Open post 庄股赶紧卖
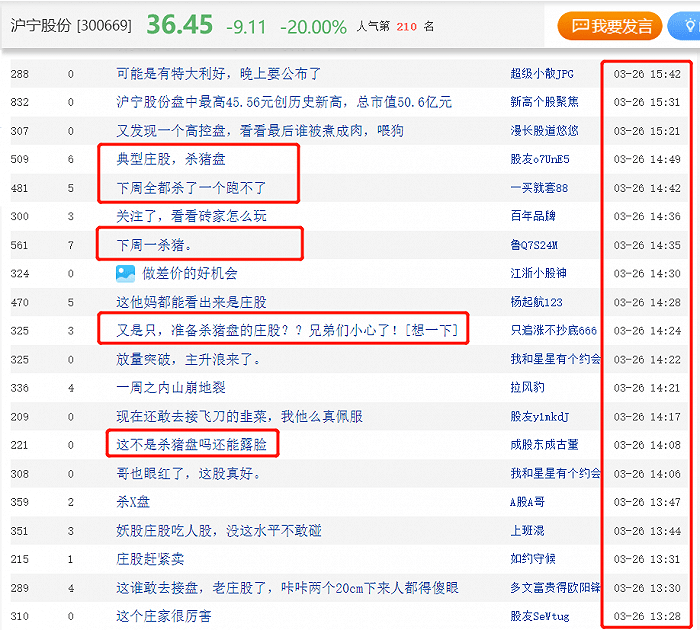 click(x=150, y=559)
